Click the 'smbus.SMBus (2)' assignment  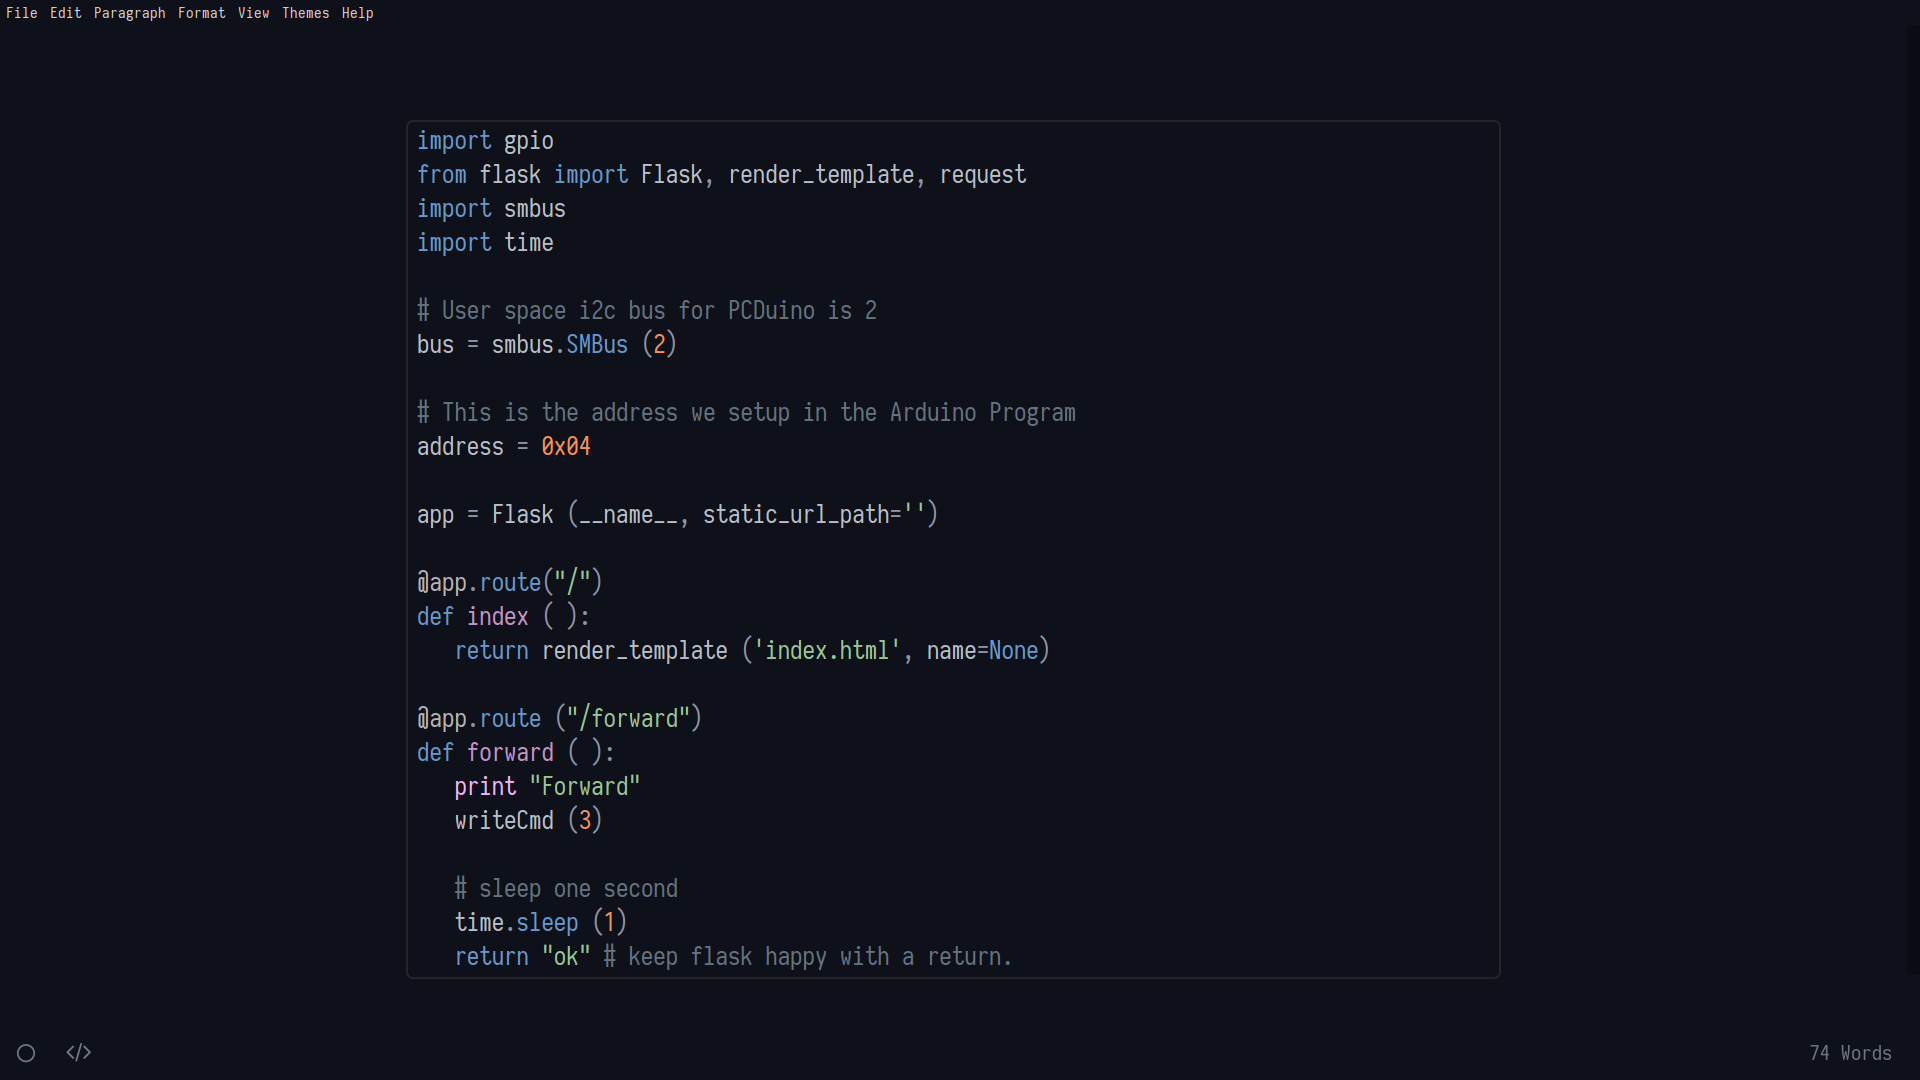point(583,345)
